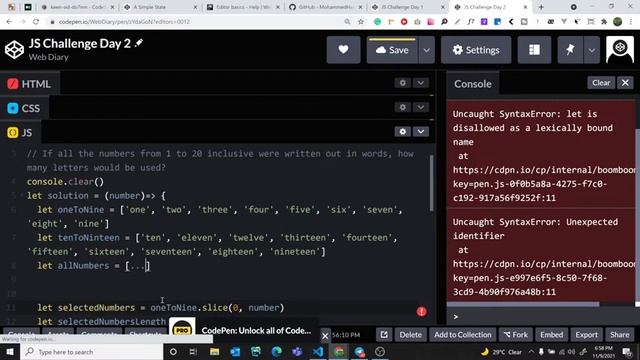This screenshot has width=640, height=360.
Task: Click the CodePen logo icon
Action: [14, 50]
